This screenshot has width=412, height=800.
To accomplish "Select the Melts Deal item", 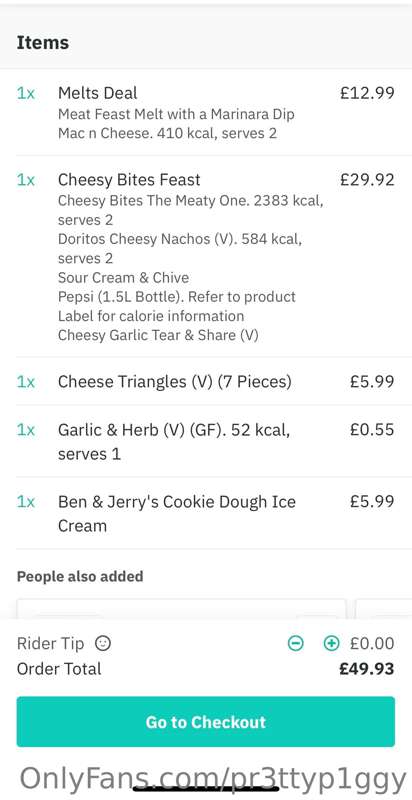I will (x=205, y=112).
